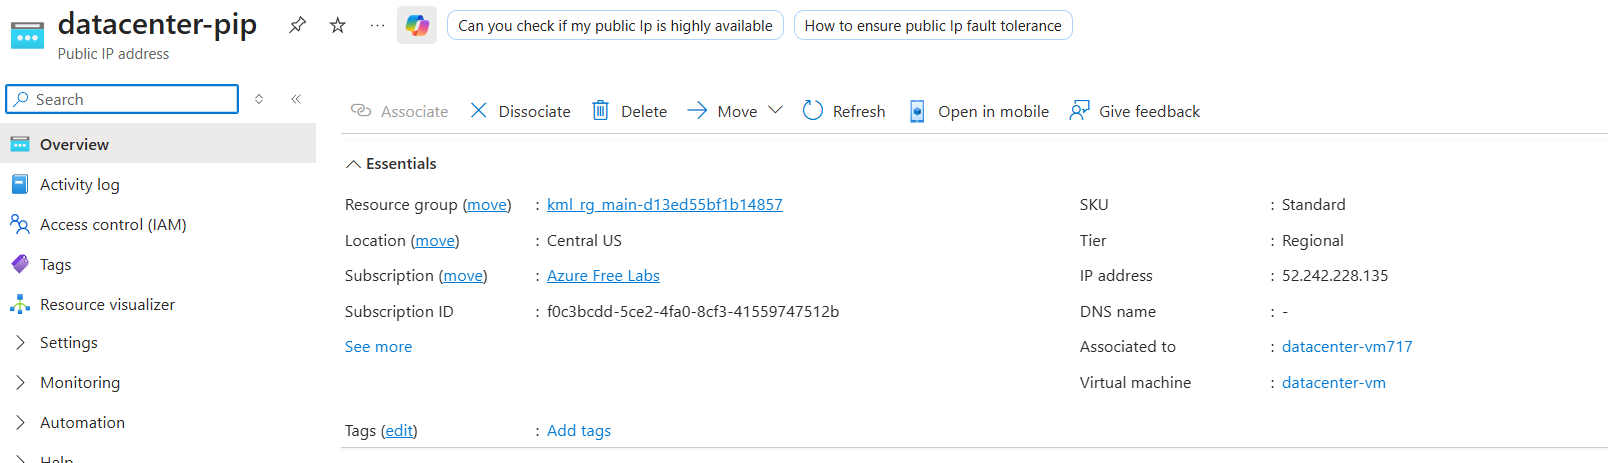Open in mobile from the toolbar
This screenshot has width=1608, height=463.
click(979, 111)
